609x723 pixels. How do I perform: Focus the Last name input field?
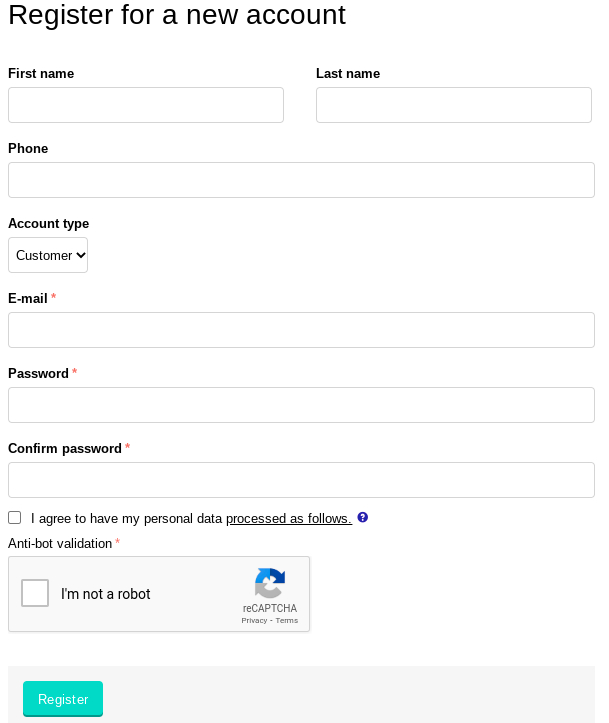click(454, 105)
